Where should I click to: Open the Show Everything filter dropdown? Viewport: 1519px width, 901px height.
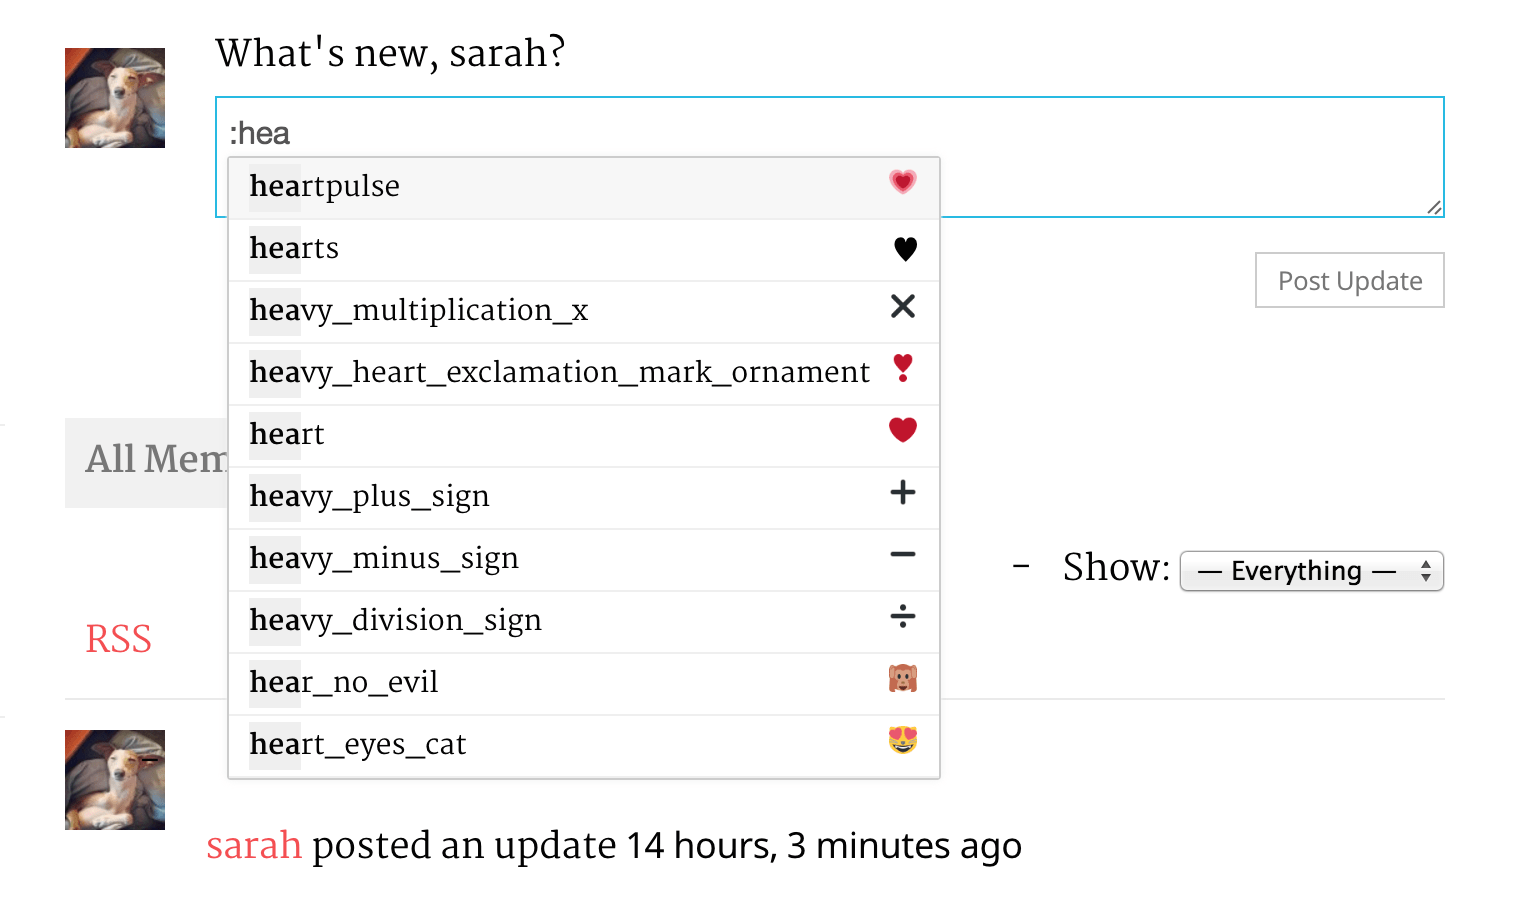1311,571
